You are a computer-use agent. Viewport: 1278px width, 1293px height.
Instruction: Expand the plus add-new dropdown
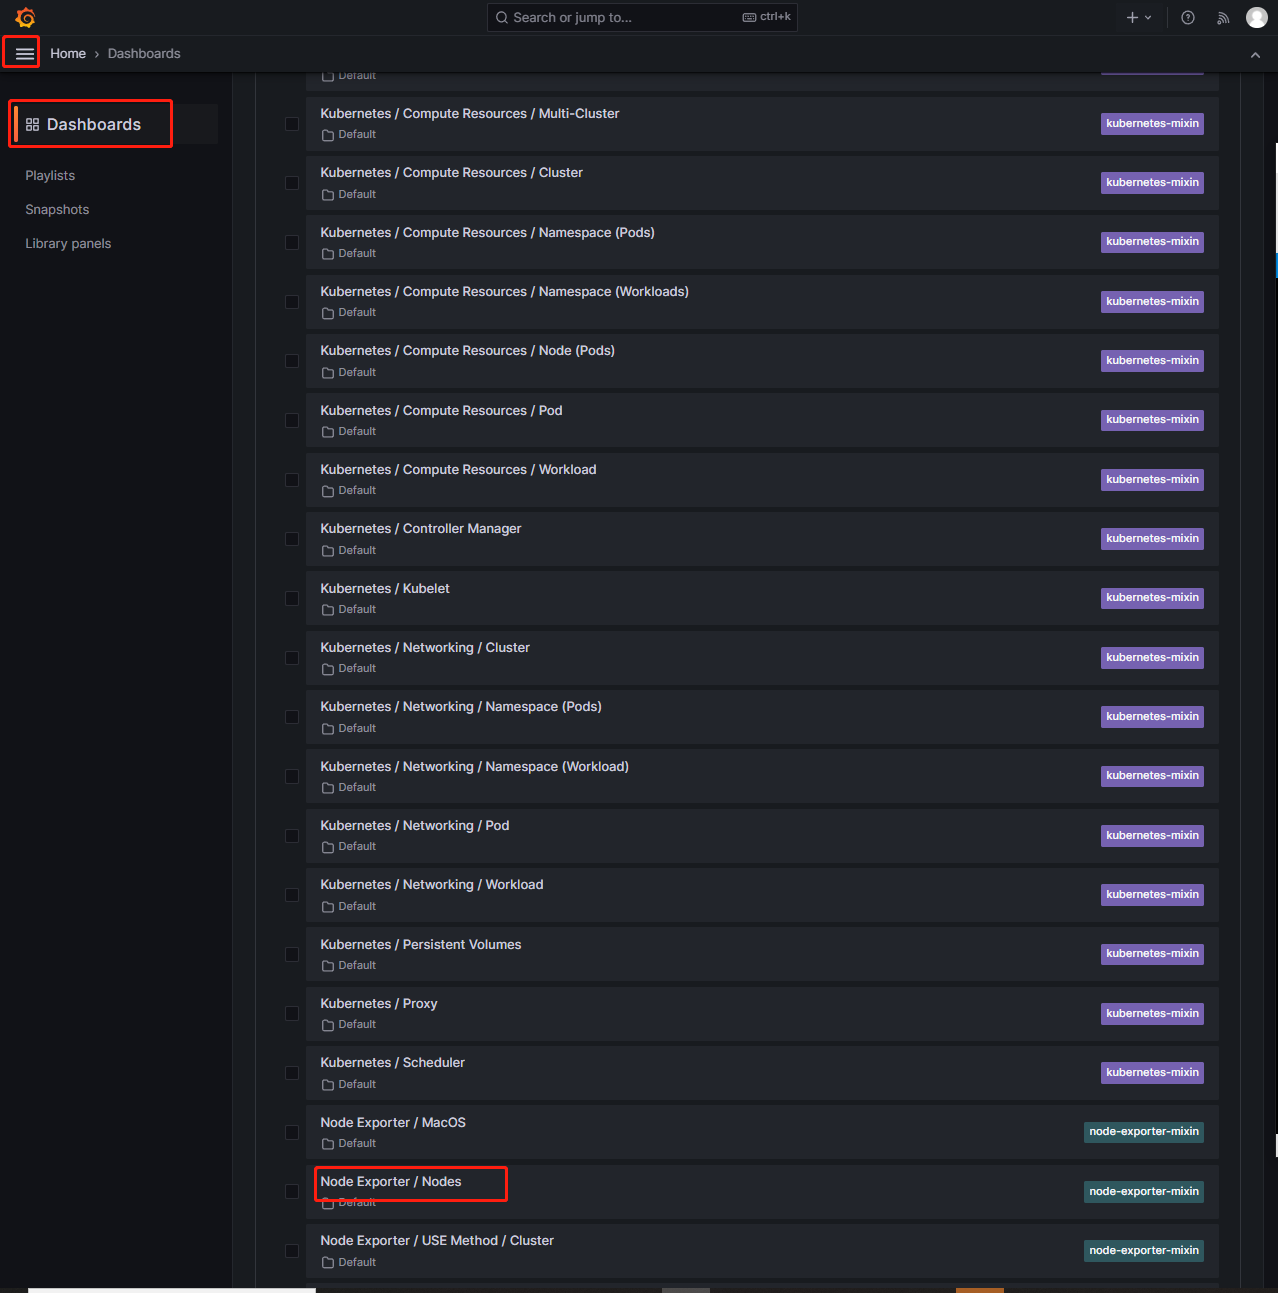(x=1139, y=17)
